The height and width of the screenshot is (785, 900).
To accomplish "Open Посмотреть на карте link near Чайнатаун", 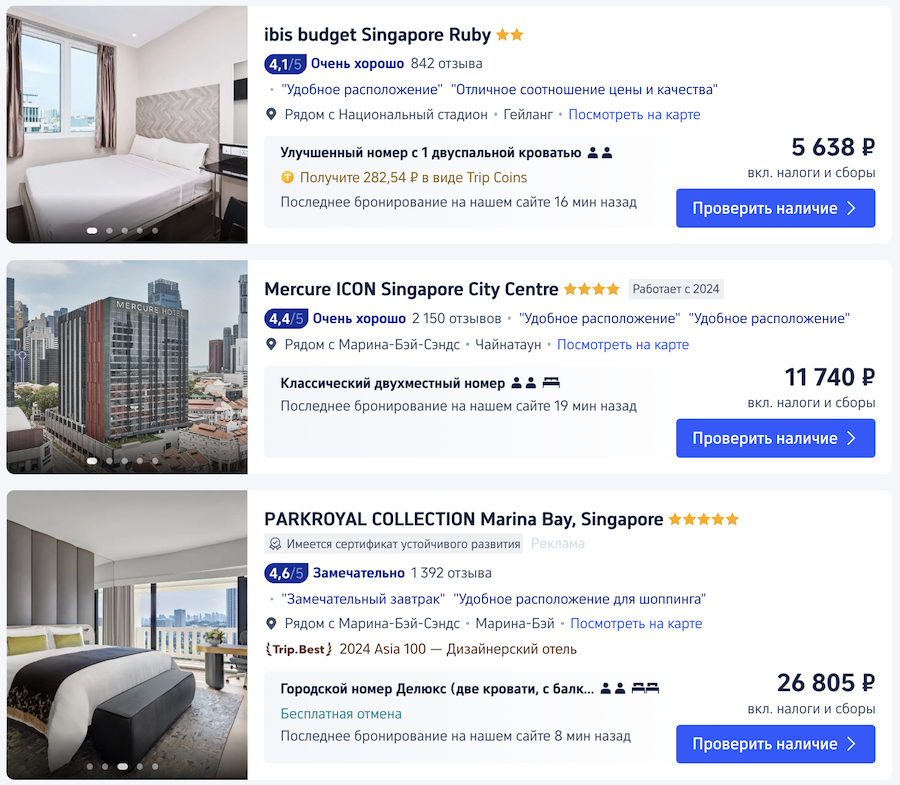I will [623, 344].
